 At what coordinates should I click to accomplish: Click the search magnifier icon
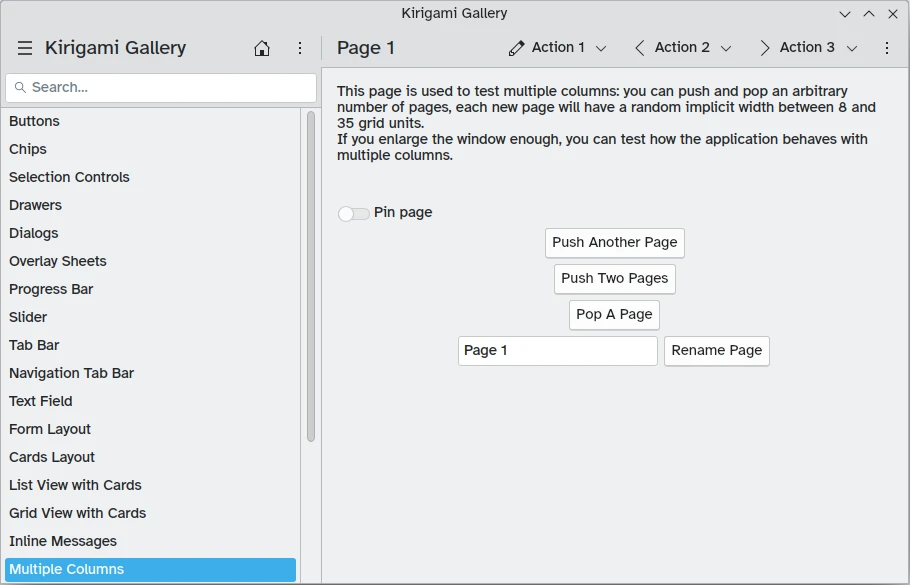(x=20, y=87)
